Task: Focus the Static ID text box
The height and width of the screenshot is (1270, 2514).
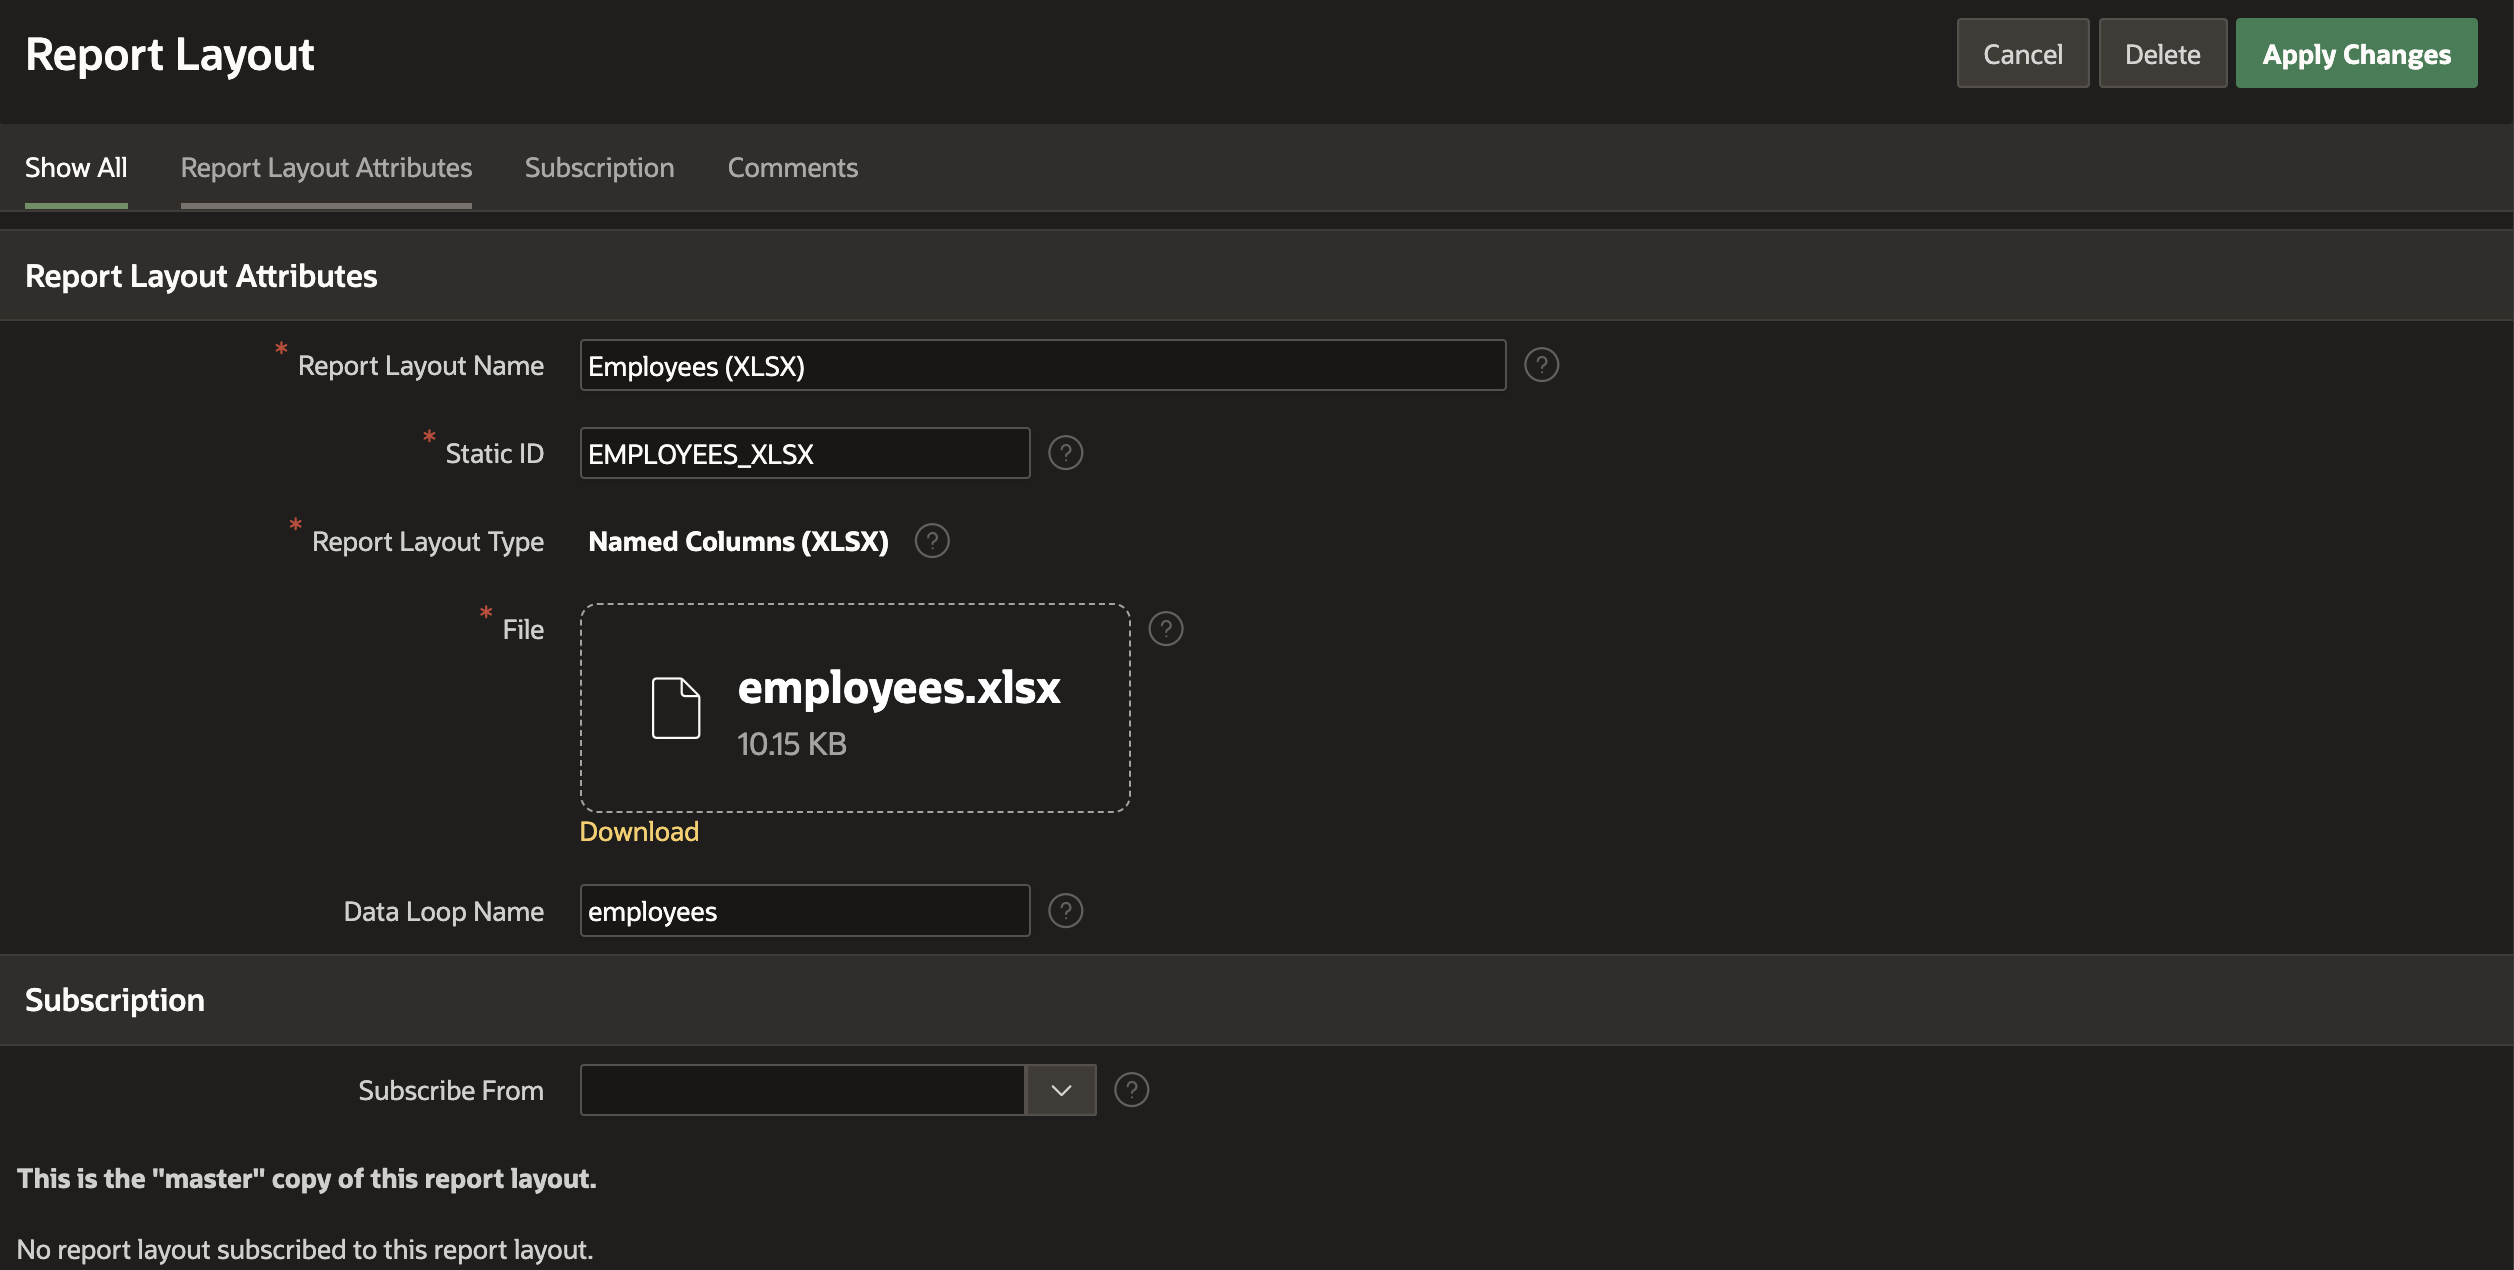Action: (804, 454)
